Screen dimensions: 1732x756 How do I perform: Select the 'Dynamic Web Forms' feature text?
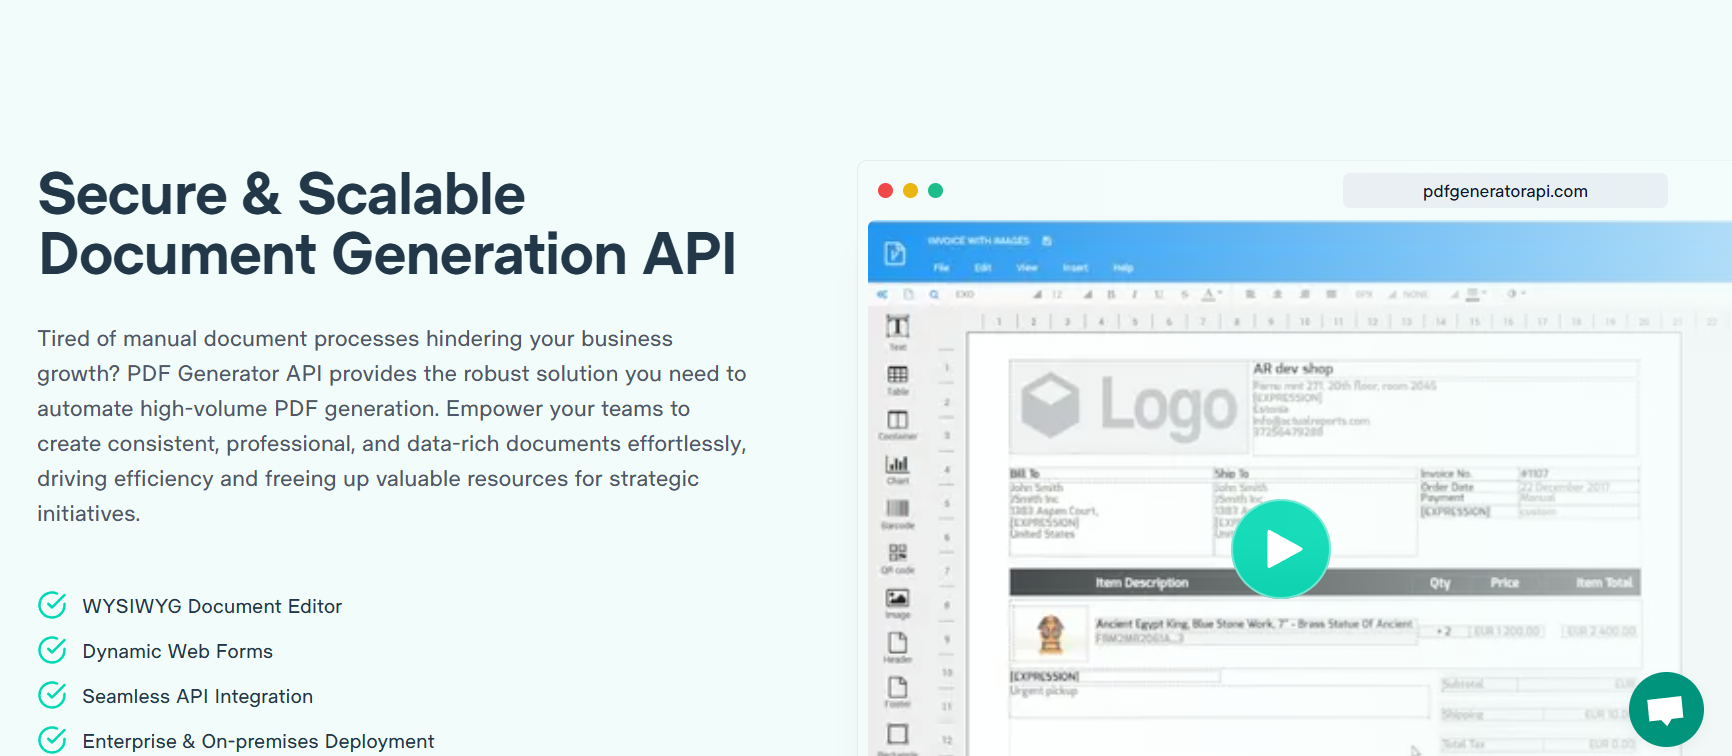point(177,651)
